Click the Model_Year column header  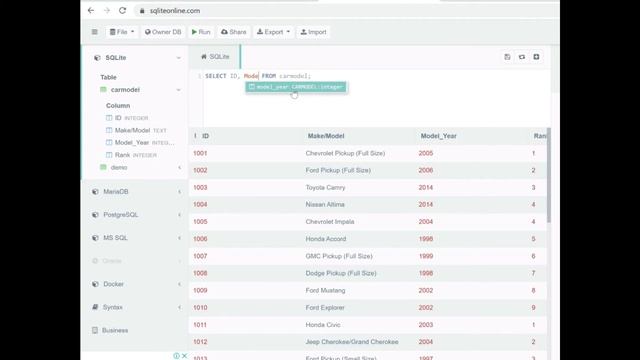[x=438, y=136]
